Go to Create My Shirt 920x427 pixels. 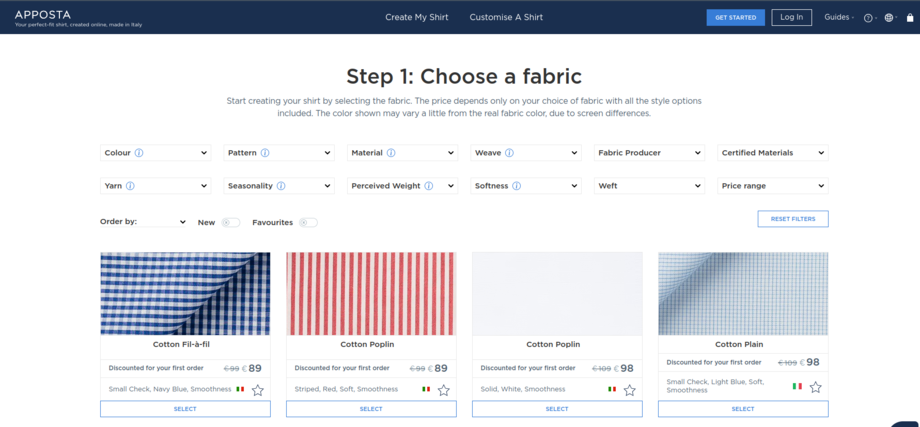(x=417, y=17)
